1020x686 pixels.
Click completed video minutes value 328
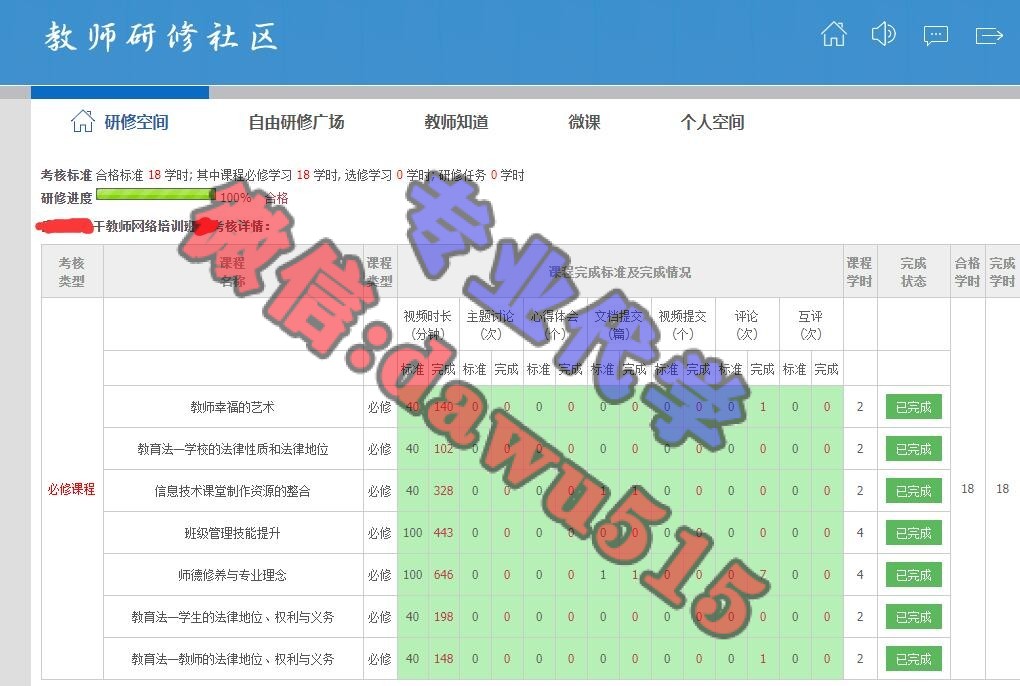coord(444,491)
